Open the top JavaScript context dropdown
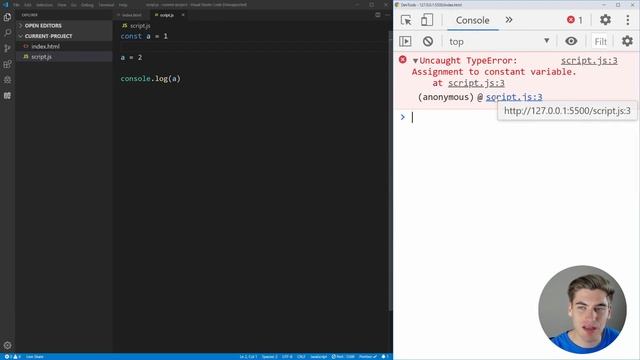640x360 pixels. tap(499, 41)
